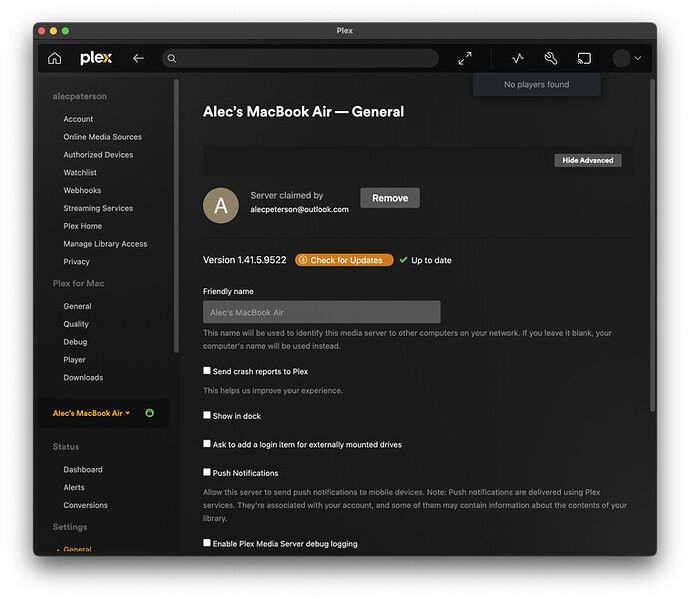The width and height of the screenshot is (690, 599).
Task: Click the green server lock icon
Action: pos(150,413)
